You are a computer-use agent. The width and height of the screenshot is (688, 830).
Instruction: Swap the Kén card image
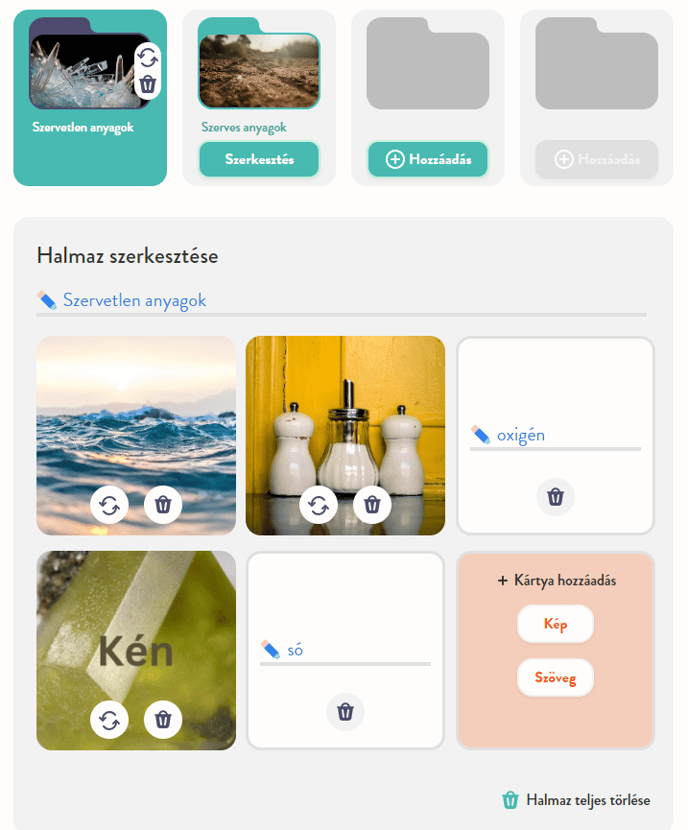109,719
